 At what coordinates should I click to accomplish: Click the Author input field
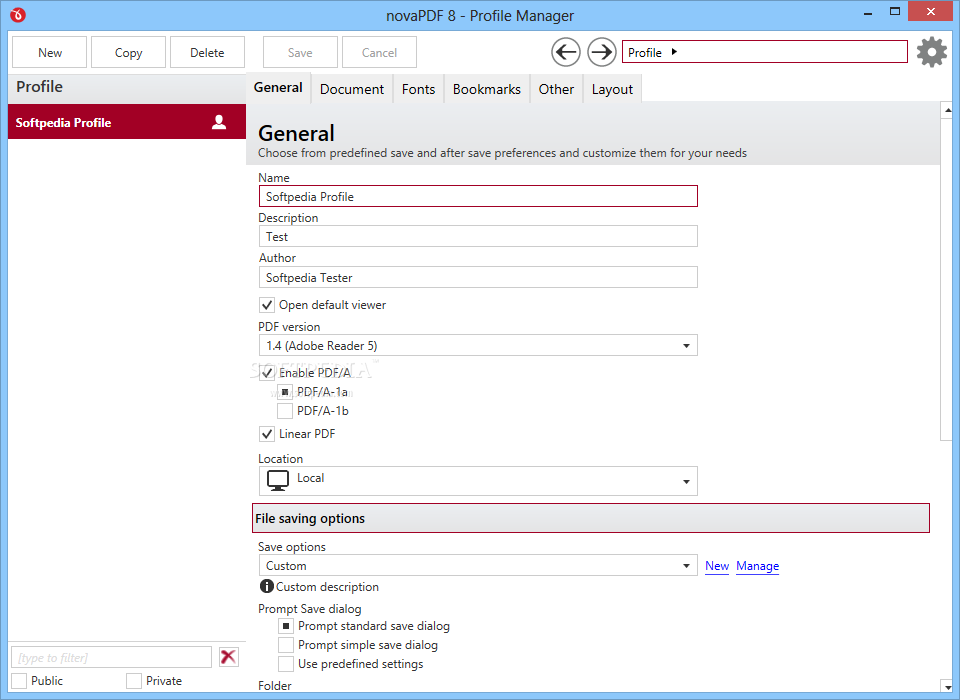click(478, 277)
